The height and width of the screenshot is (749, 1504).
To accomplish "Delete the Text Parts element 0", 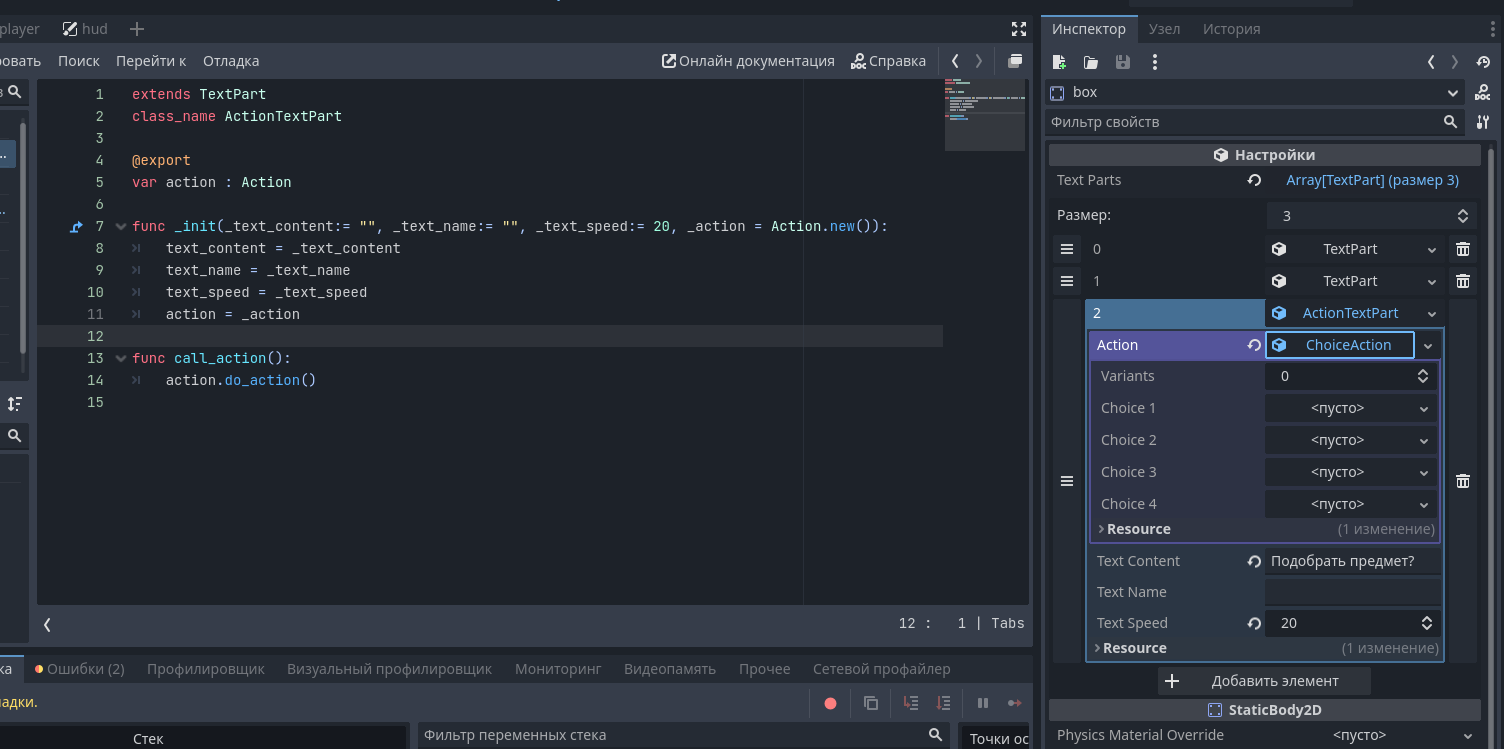I will [1463, 249].
